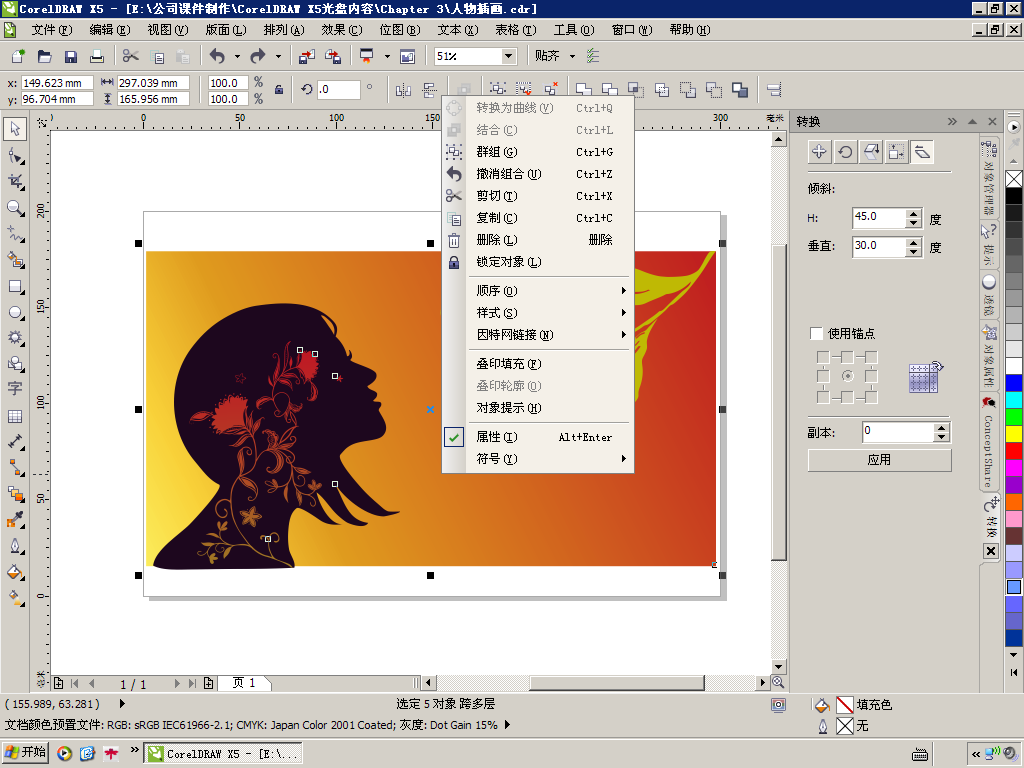Select the bottom-right anchor point box

coord(871,396)
